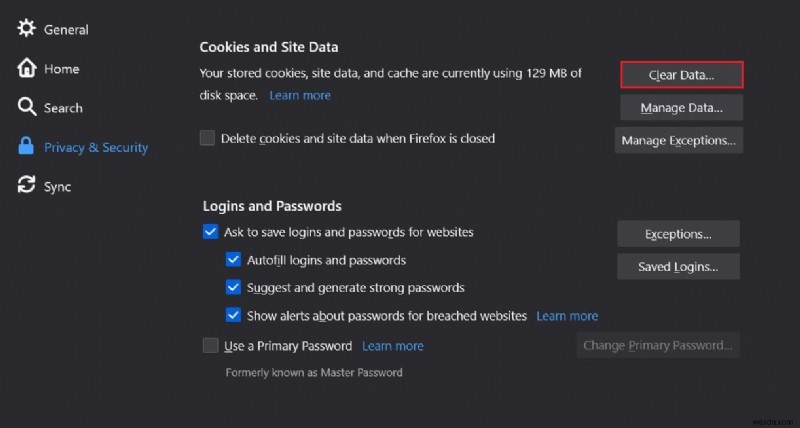Open the General settings tab
The width and height of the screenshot is (800, 428).
click(66, 29)
